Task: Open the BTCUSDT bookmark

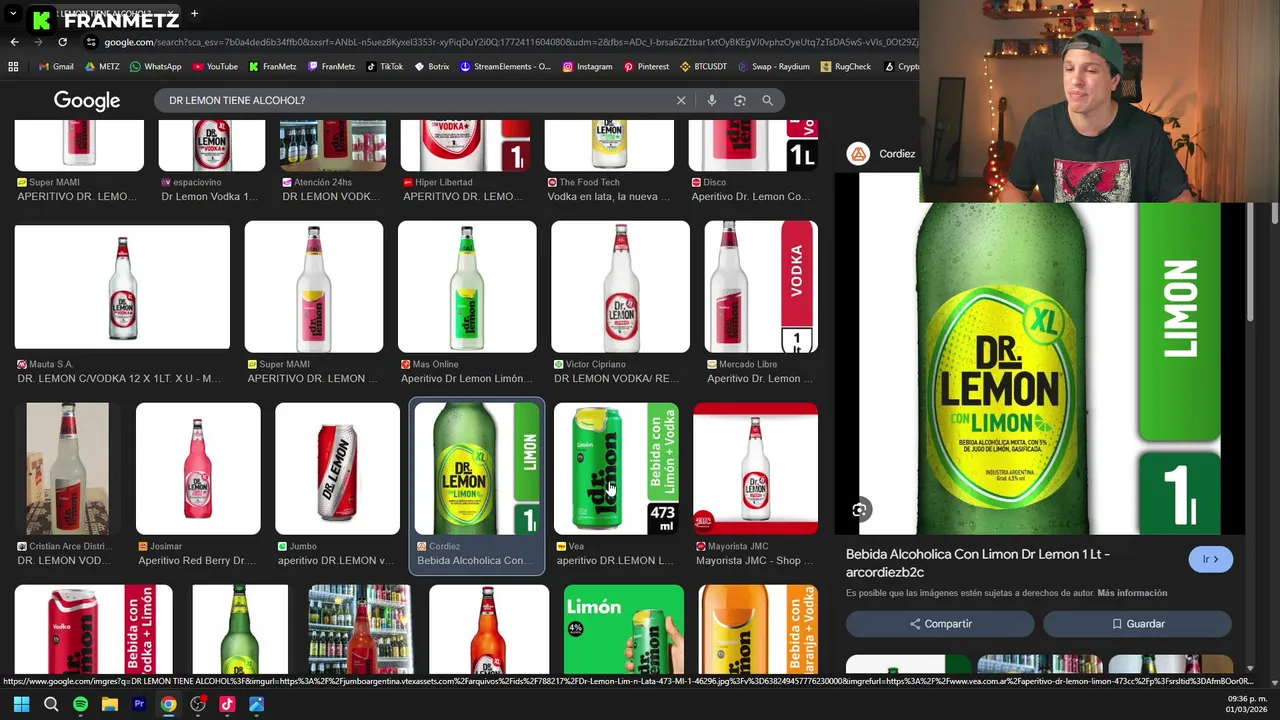Action: 703,67
